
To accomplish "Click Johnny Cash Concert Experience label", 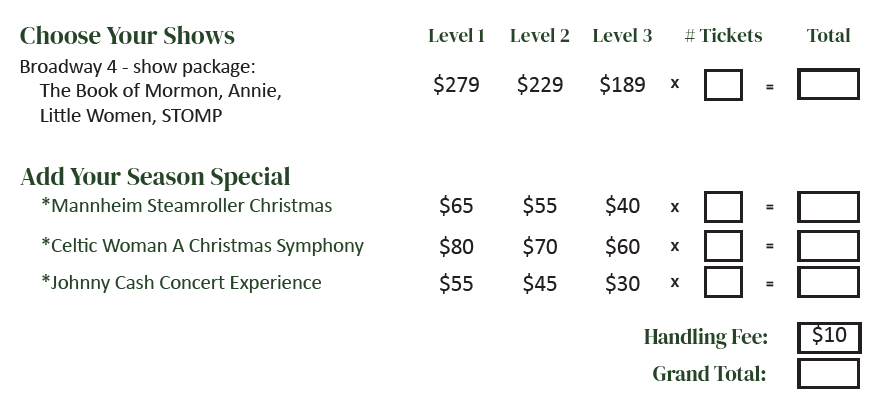I will point(181,282).
